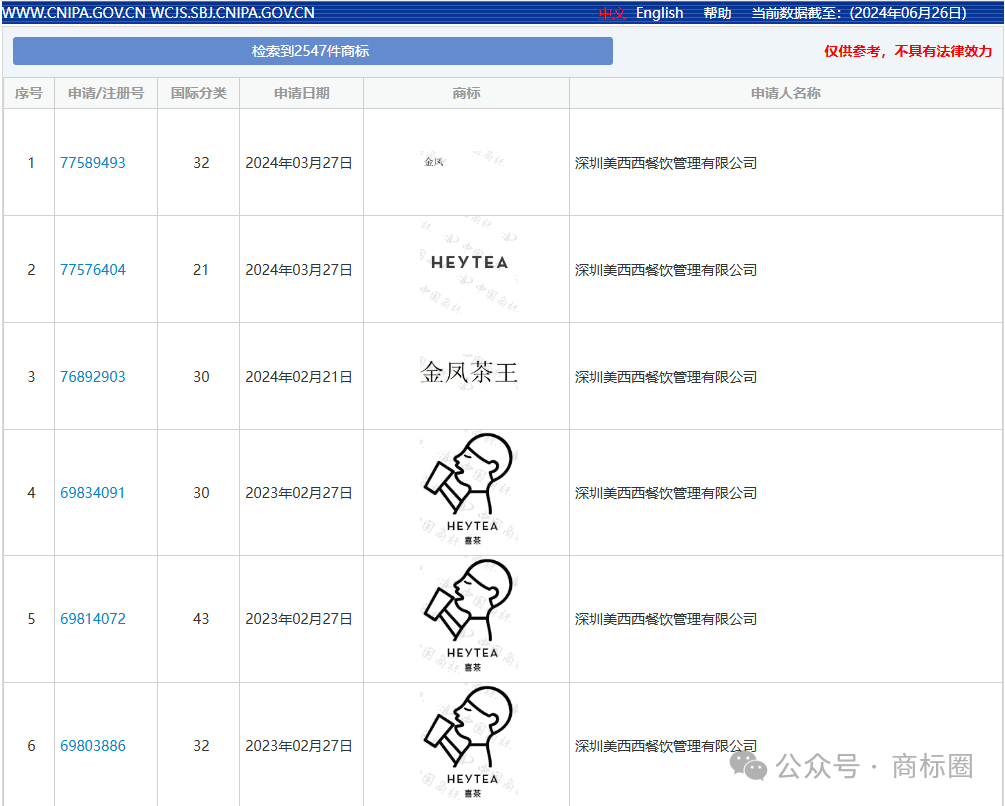Select applicant name in row 1

[666, 163]
